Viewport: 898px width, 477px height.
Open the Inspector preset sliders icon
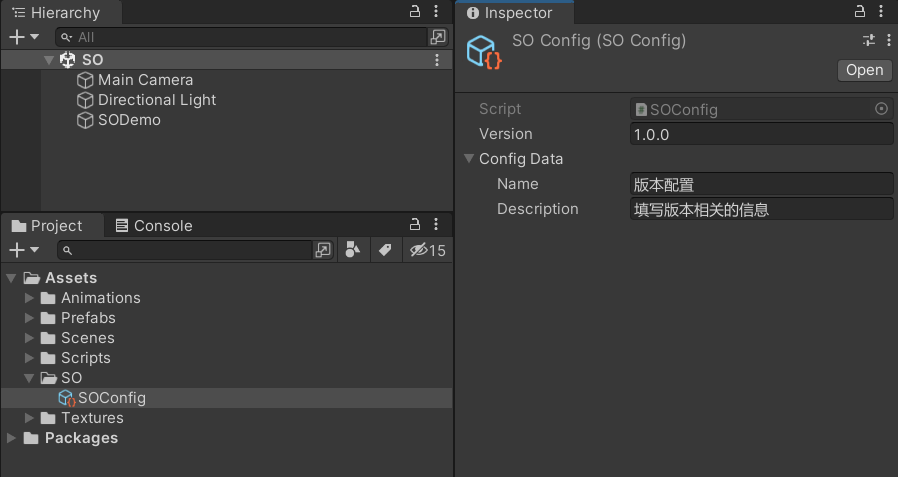pyautogui.click(x=869, y=40)
